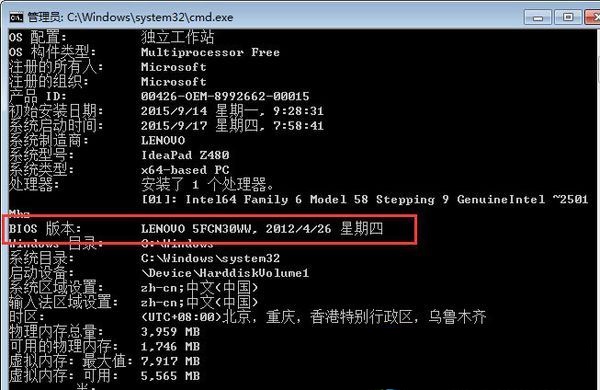Click the system type 'x64-based PC'
The image size is (600, 390).
click(185, 170)
